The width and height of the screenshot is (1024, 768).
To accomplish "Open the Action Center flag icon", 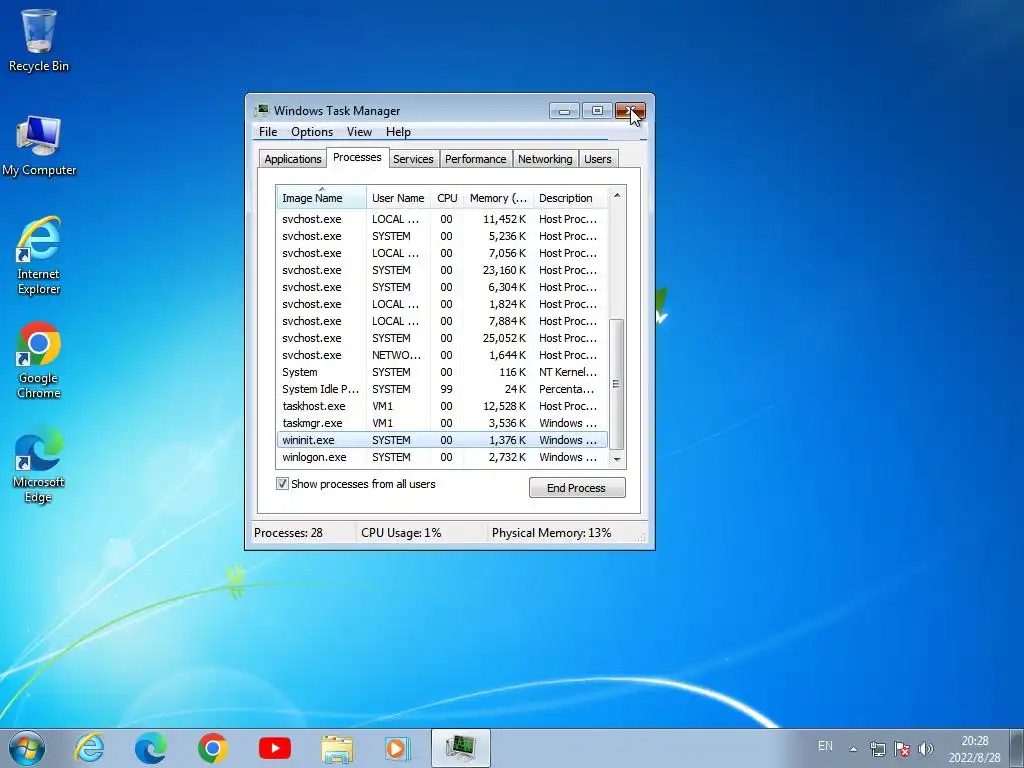I will click(902, 749).
